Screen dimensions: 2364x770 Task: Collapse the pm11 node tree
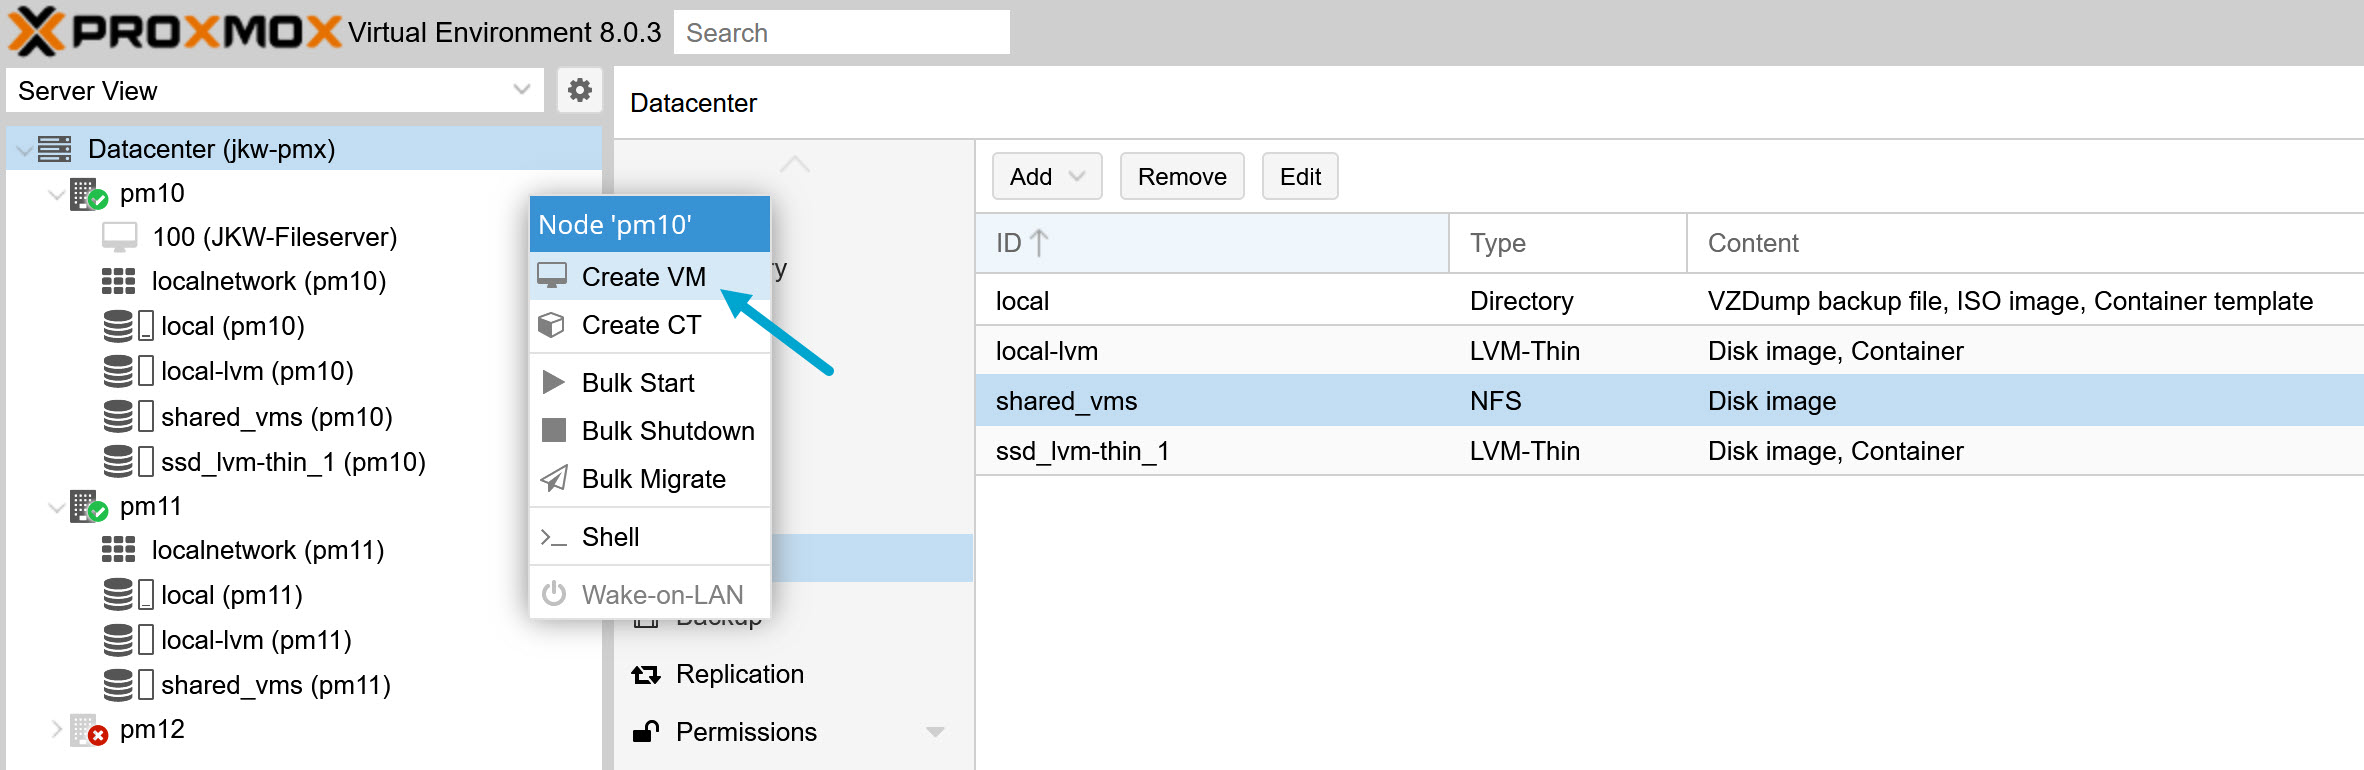57,507
